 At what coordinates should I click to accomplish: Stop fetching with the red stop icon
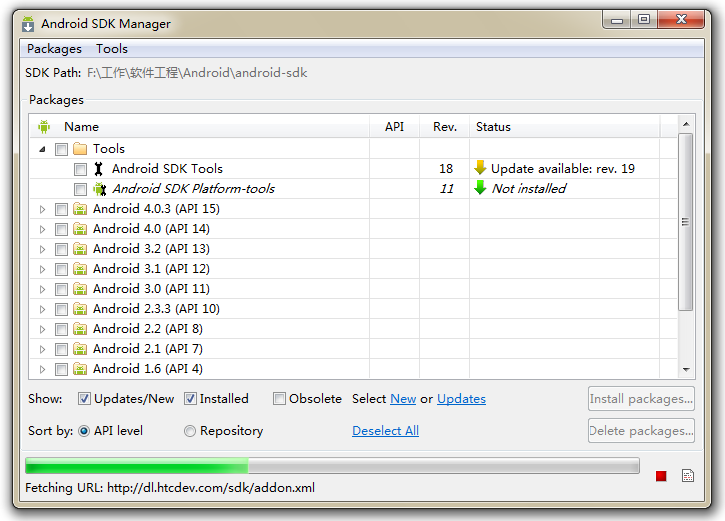pos(661,476)
